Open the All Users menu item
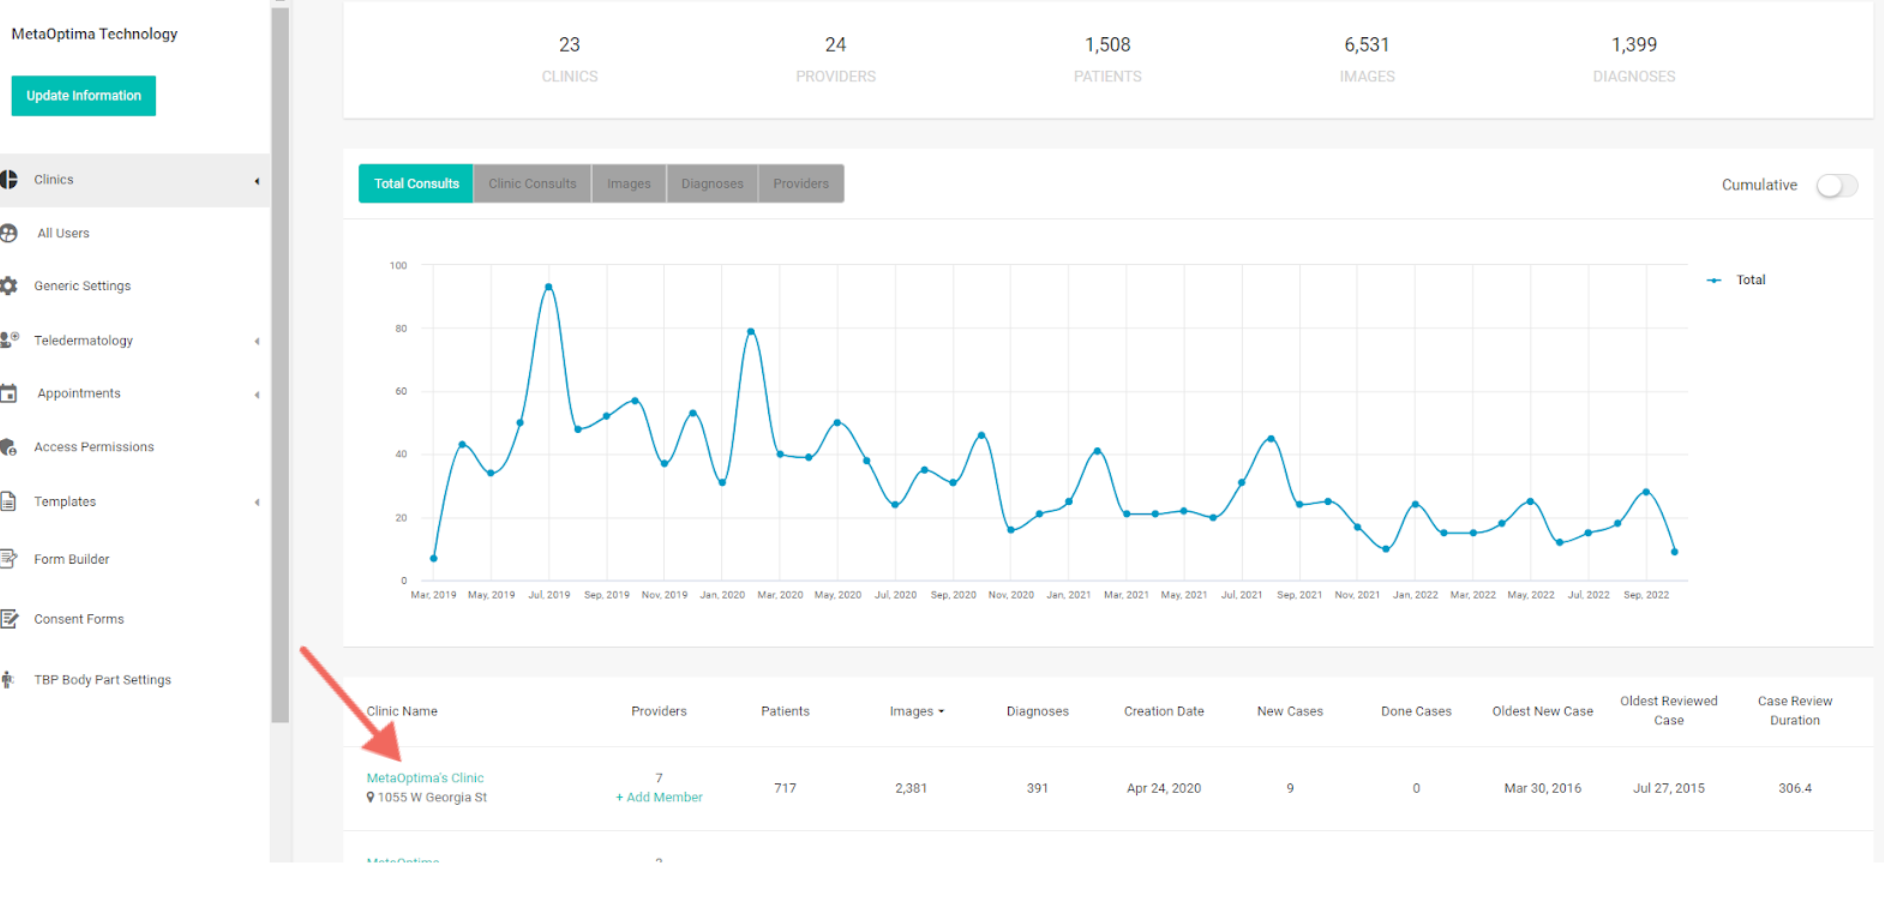Viewport: 1884px width, 906px height. tap(63, 233)
